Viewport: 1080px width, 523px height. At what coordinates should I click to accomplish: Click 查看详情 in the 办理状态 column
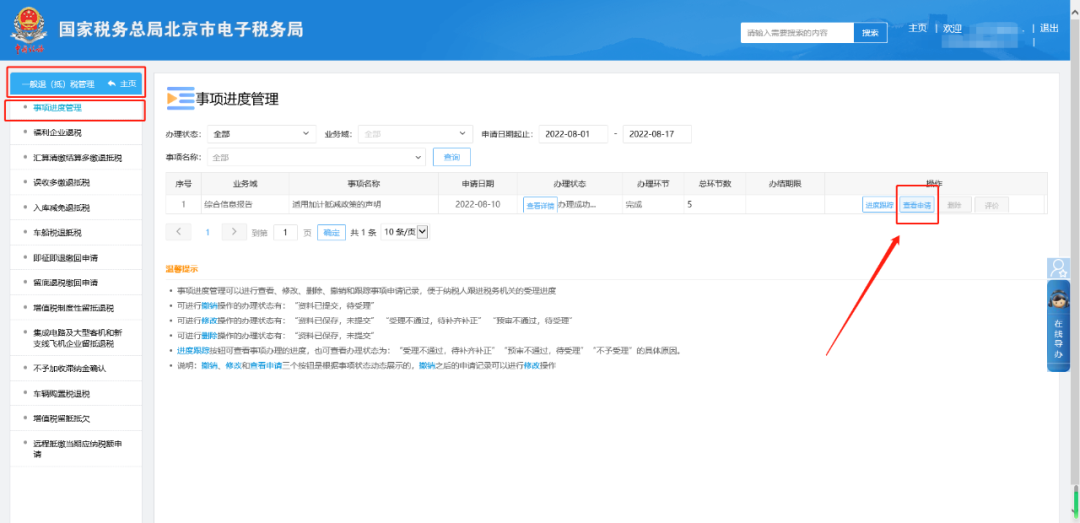(540, 205)
